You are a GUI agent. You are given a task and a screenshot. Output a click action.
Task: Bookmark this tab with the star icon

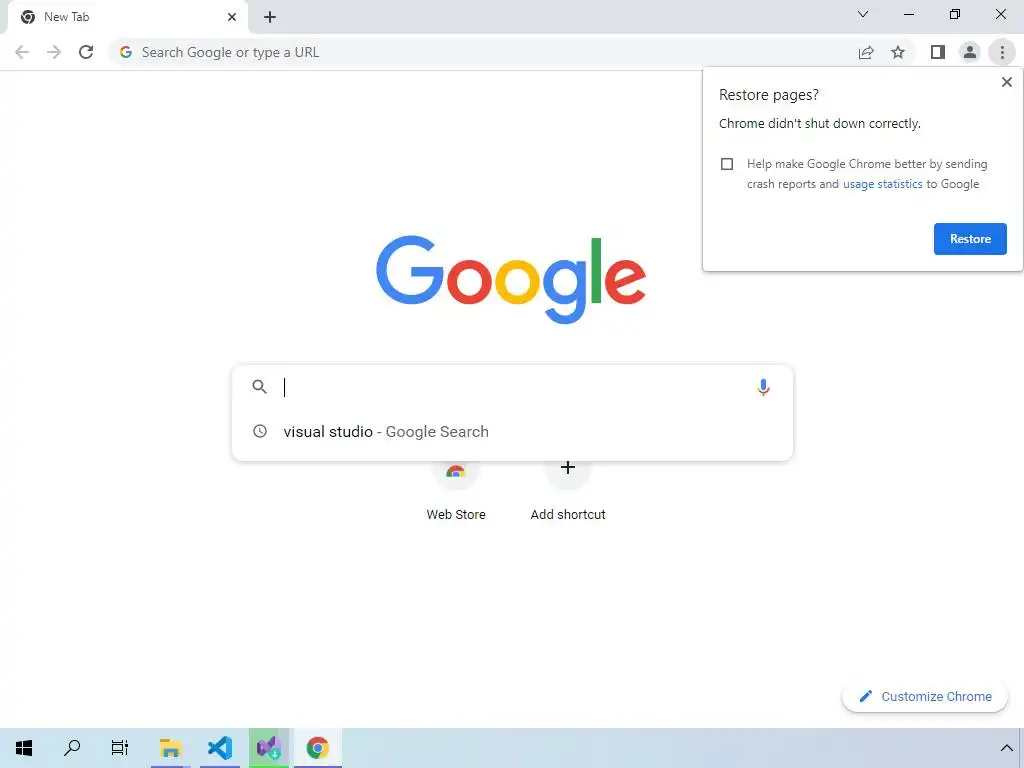898,52
